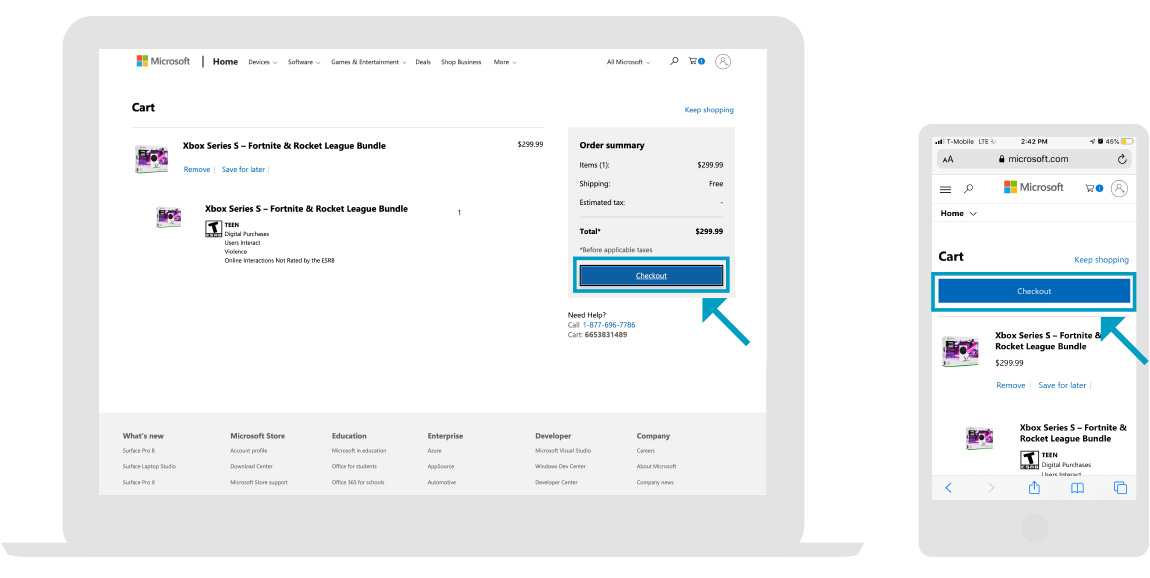Go to Home in laptop navigation
The image size is (1150, 578).
coord(225,62)
